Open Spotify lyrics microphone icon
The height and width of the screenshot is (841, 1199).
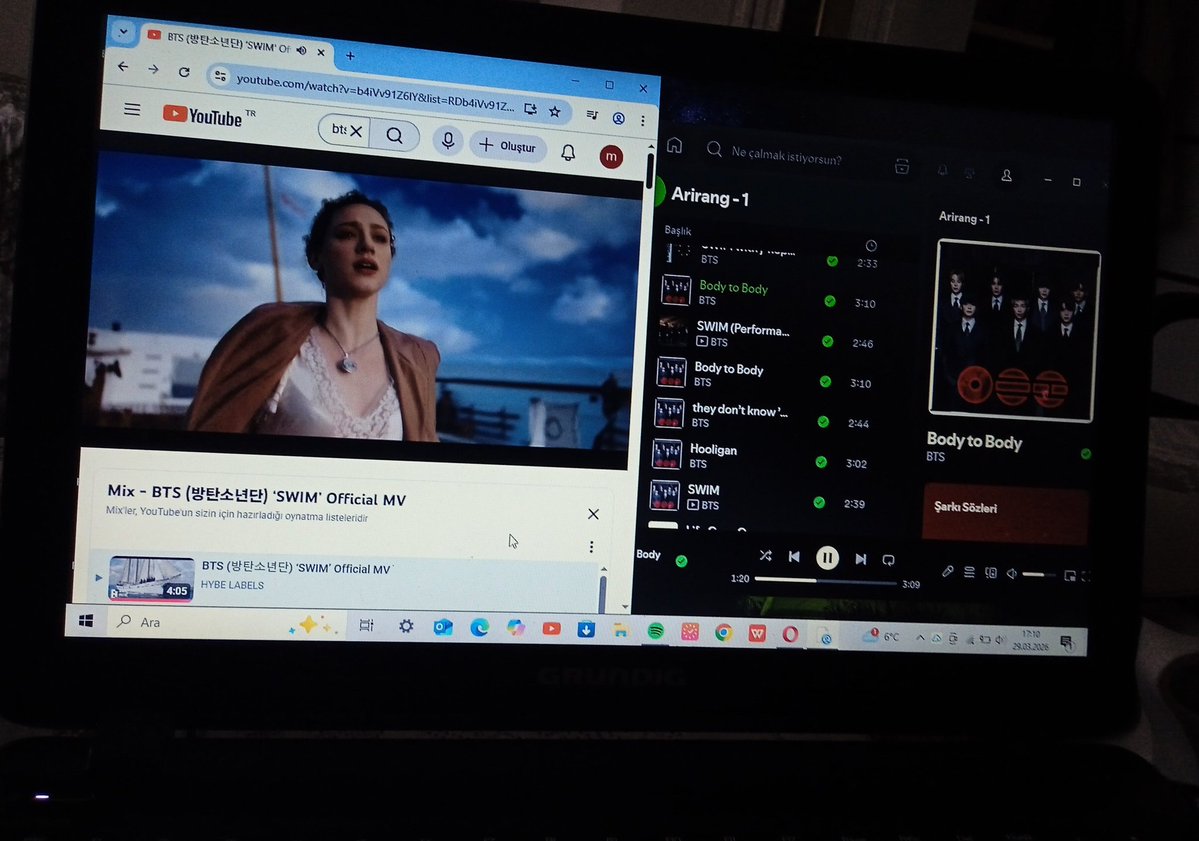point(947,571)
